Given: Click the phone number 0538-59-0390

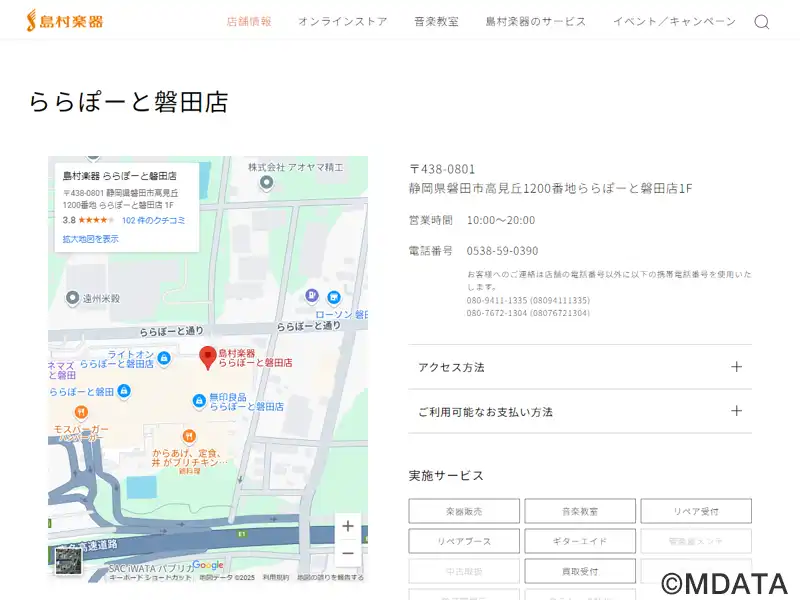Looking at the screenshot, I should coord(503,251).
